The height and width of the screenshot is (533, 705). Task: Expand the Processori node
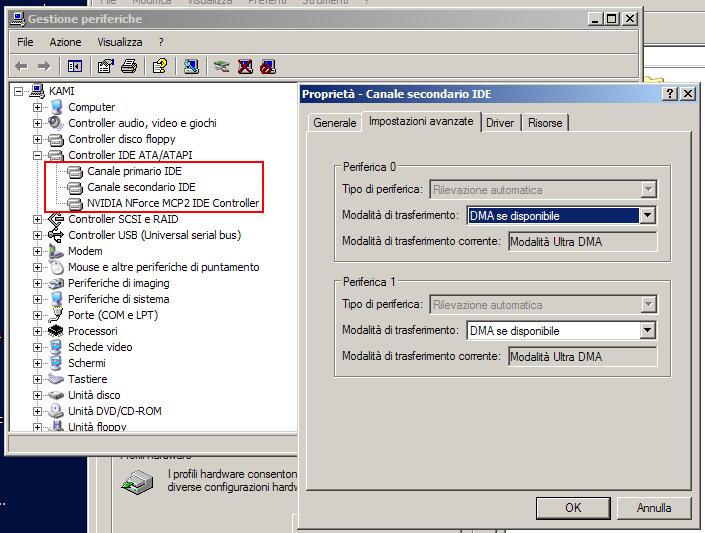click(x=37, y=331)
